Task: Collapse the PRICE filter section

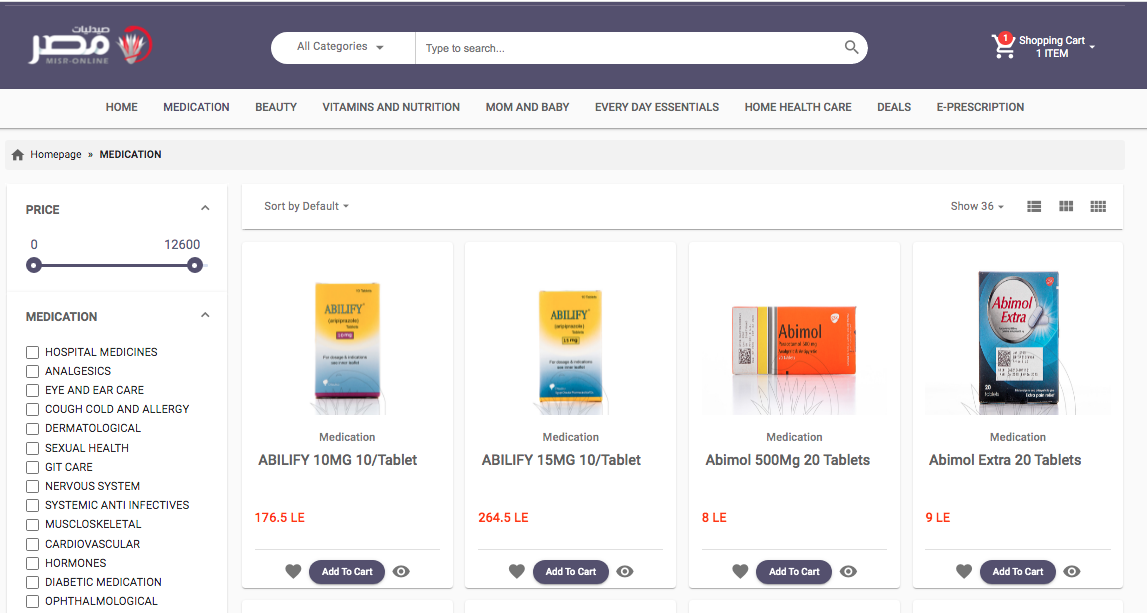Action: click(x=205, y=209)
